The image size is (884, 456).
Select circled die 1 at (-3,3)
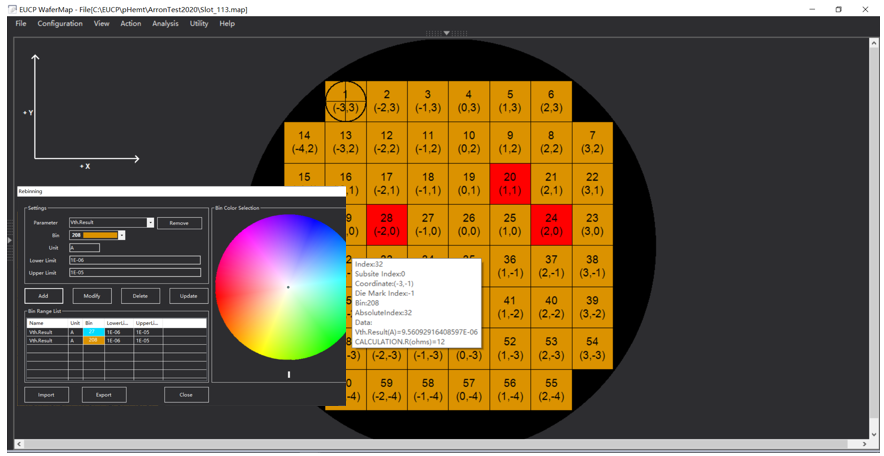tap(345, 101)
